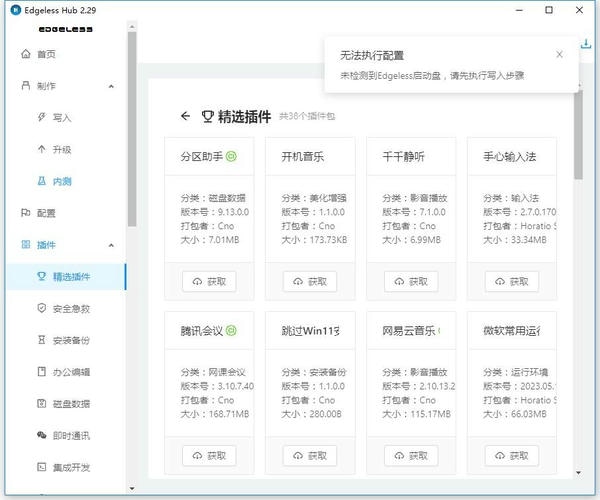Select the 即时通讯 category
Image resolution: width=600 pixels, height=500 pixels.
point(66,435)
